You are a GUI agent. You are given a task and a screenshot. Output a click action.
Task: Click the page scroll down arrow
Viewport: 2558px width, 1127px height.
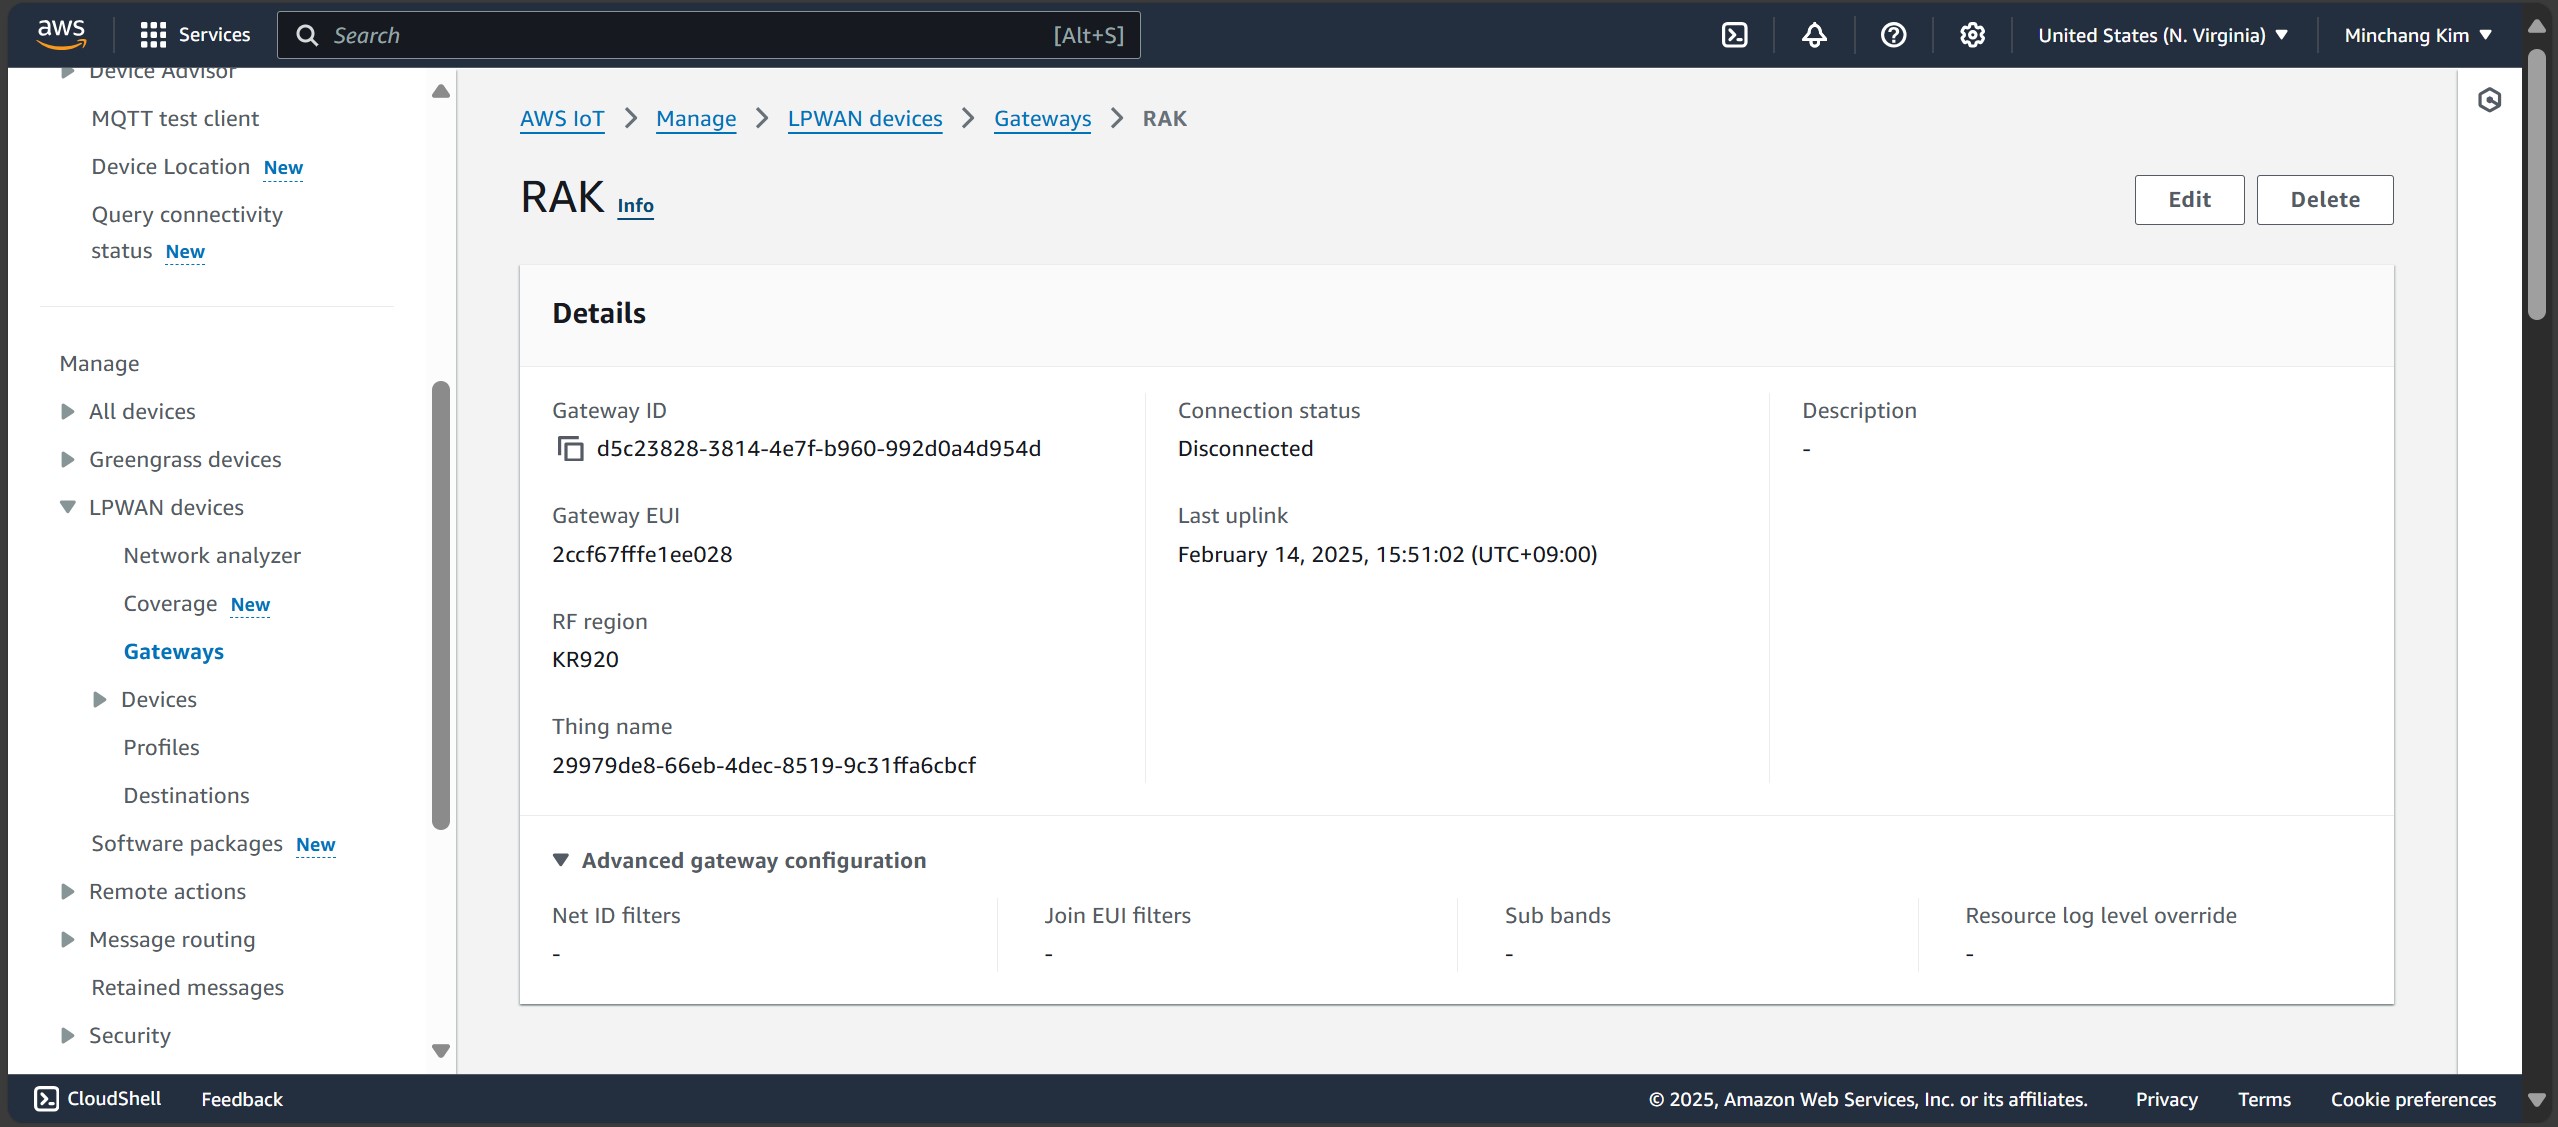click(x=2537, y=1099)
